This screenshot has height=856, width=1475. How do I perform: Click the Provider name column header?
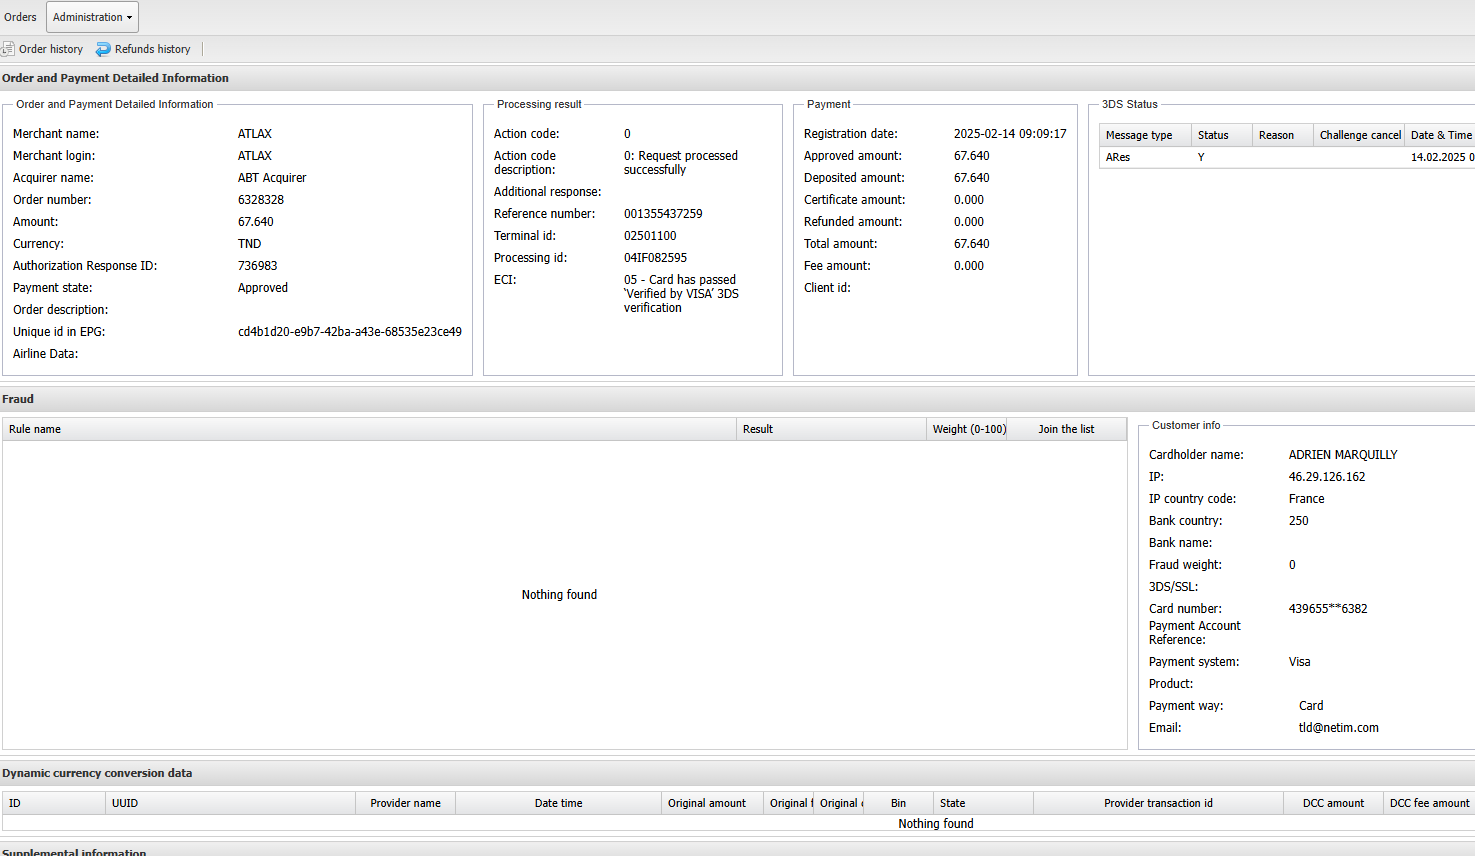coord(405,803)
